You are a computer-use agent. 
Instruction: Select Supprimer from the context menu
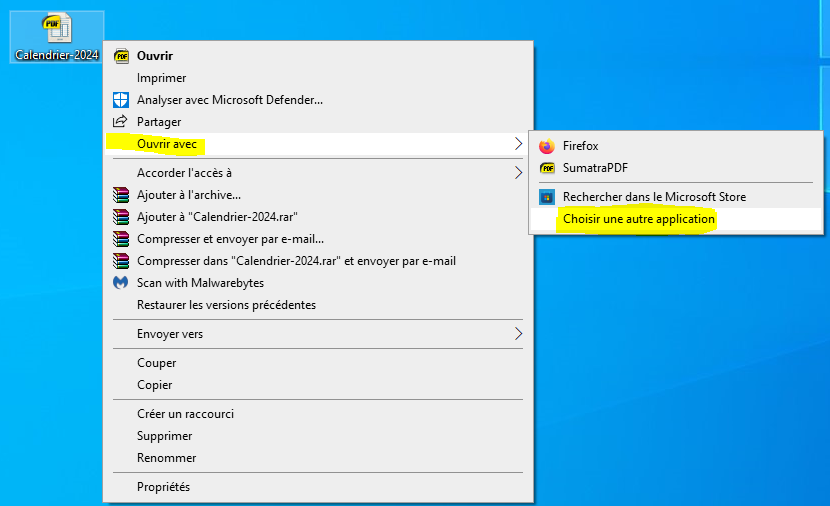pos(318,436)
